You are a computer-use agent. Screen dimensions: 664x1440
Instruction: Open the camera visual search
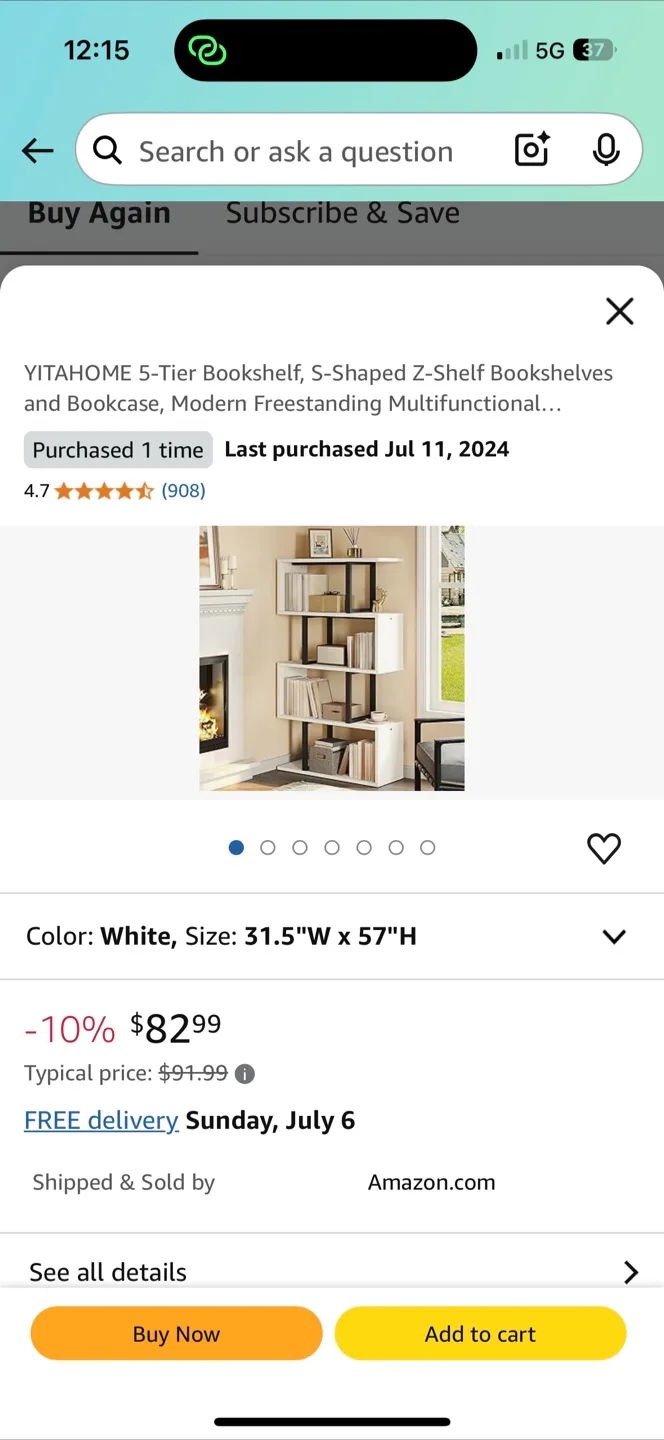click(531, 150)
